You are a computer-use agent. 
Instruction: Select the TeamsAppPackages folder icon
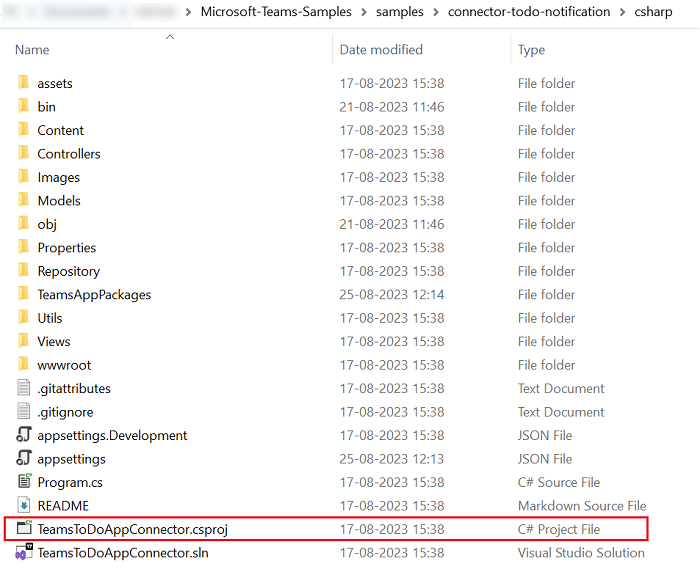pos(24,294)
